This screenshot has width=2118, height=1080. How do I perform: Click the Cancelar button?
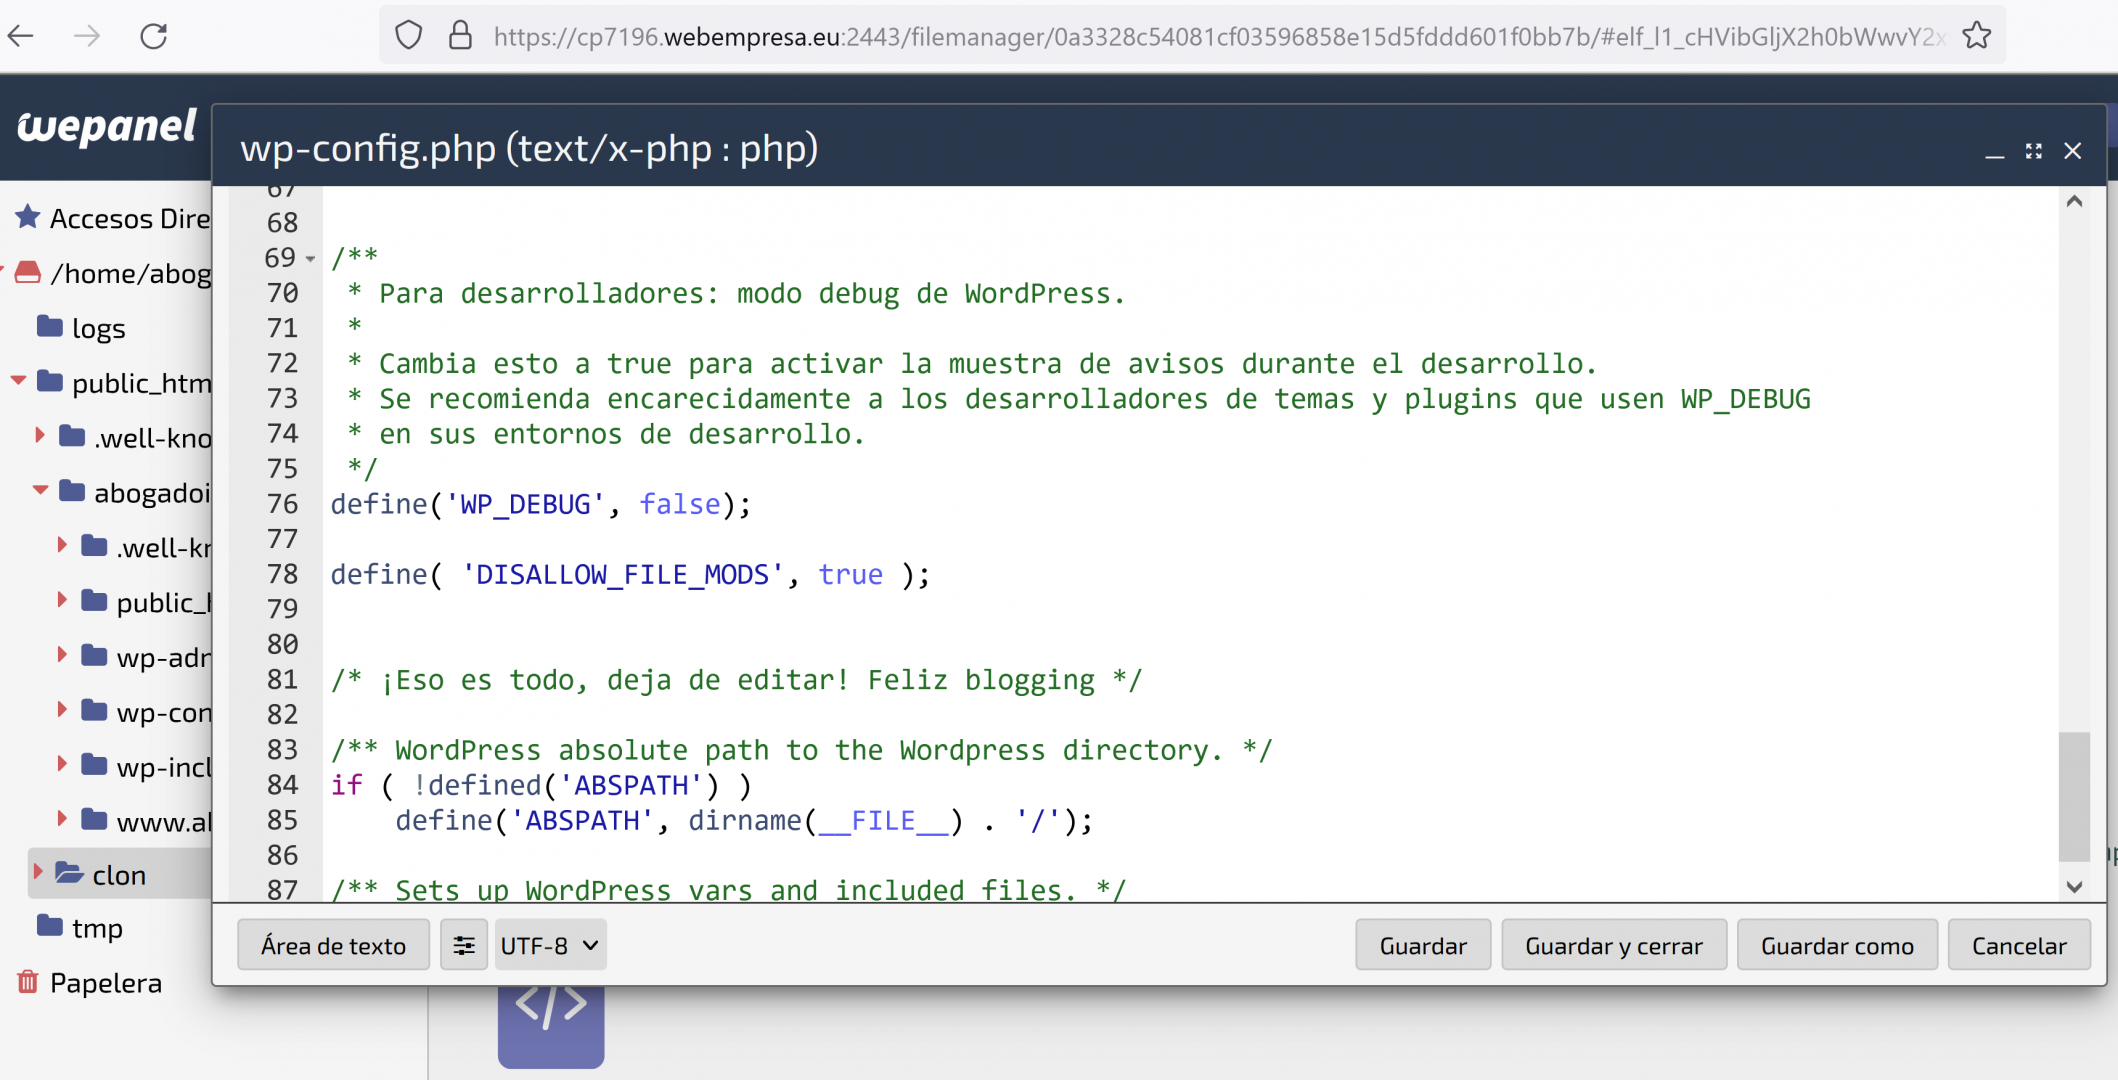point(2019,945)
